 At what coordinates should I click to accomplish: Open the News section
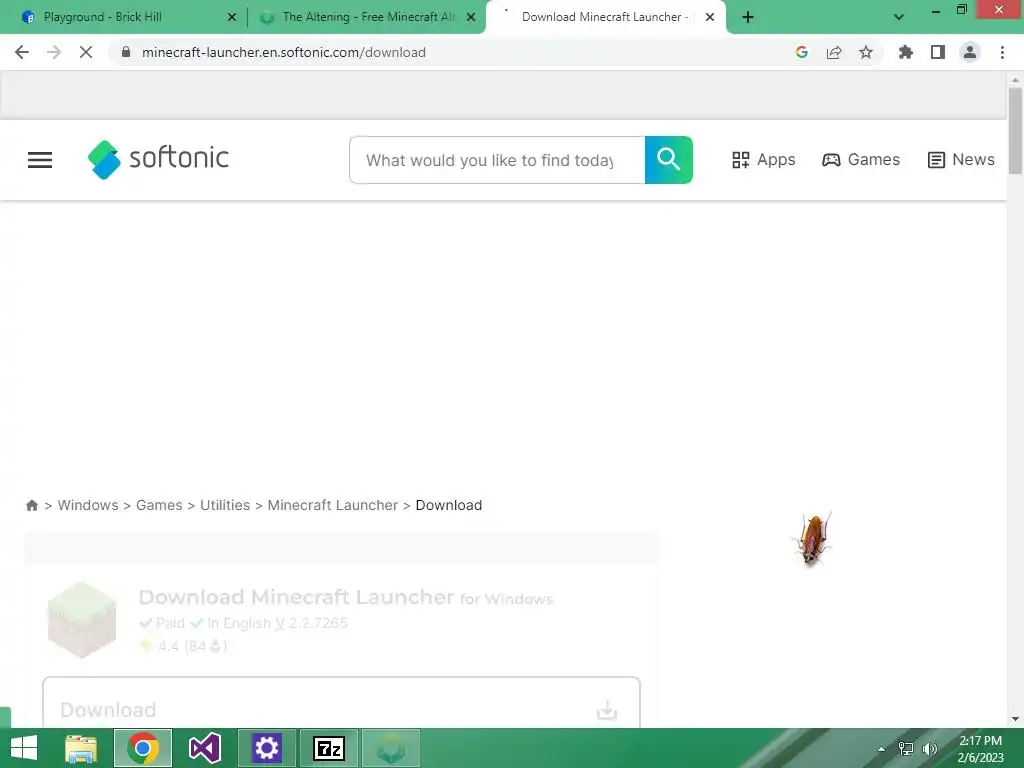(961, 160)
